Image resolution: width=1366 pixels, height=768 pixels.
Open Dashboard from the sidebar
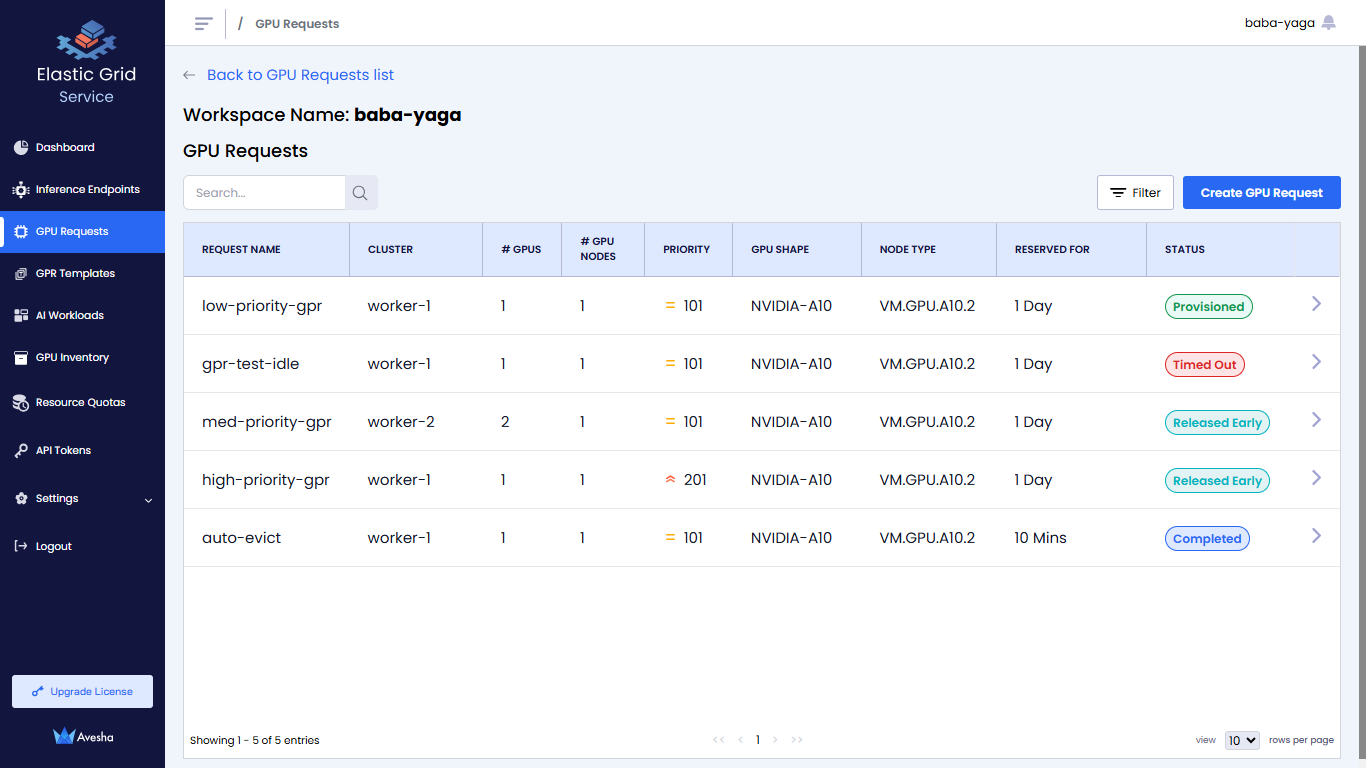(x=65, y=148)
